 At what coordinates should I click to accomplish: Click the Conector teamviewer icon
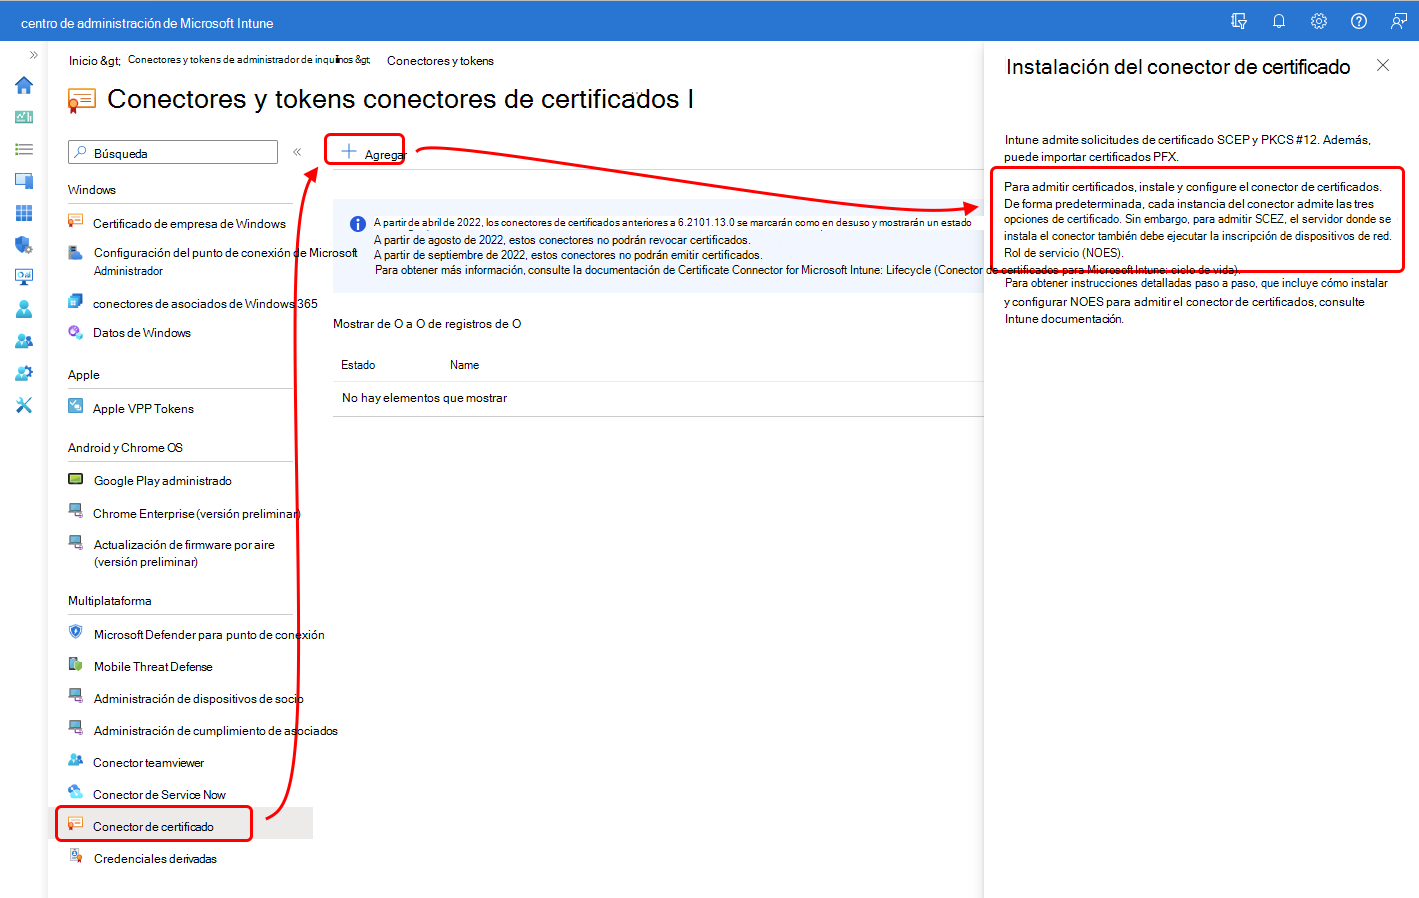(x=75, y=761)
